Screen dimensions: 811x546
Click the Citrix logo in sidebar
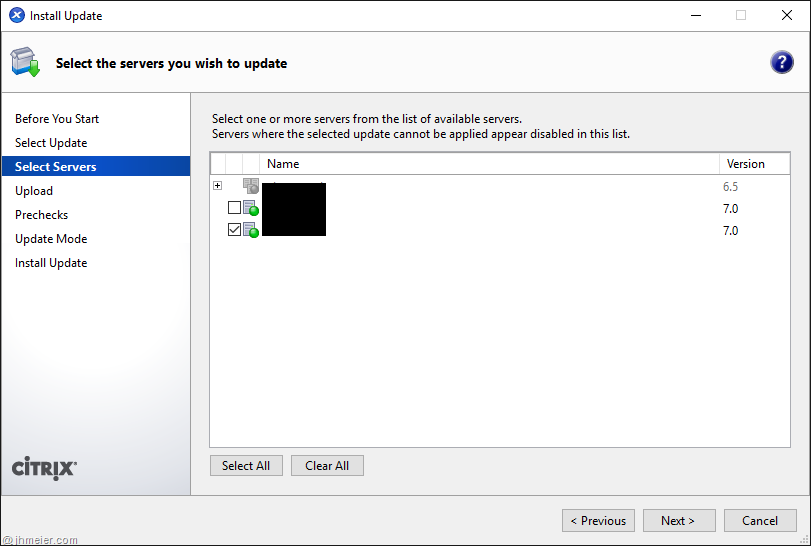point(44,468)
